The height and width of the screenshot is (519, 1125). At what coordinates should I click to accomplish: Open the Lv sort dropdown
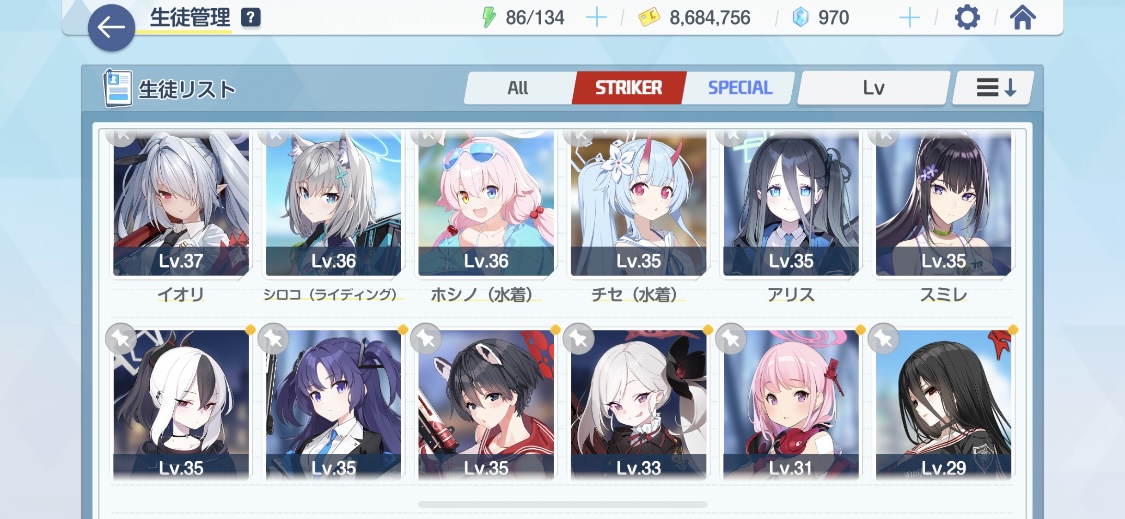[x=873, y=88]
